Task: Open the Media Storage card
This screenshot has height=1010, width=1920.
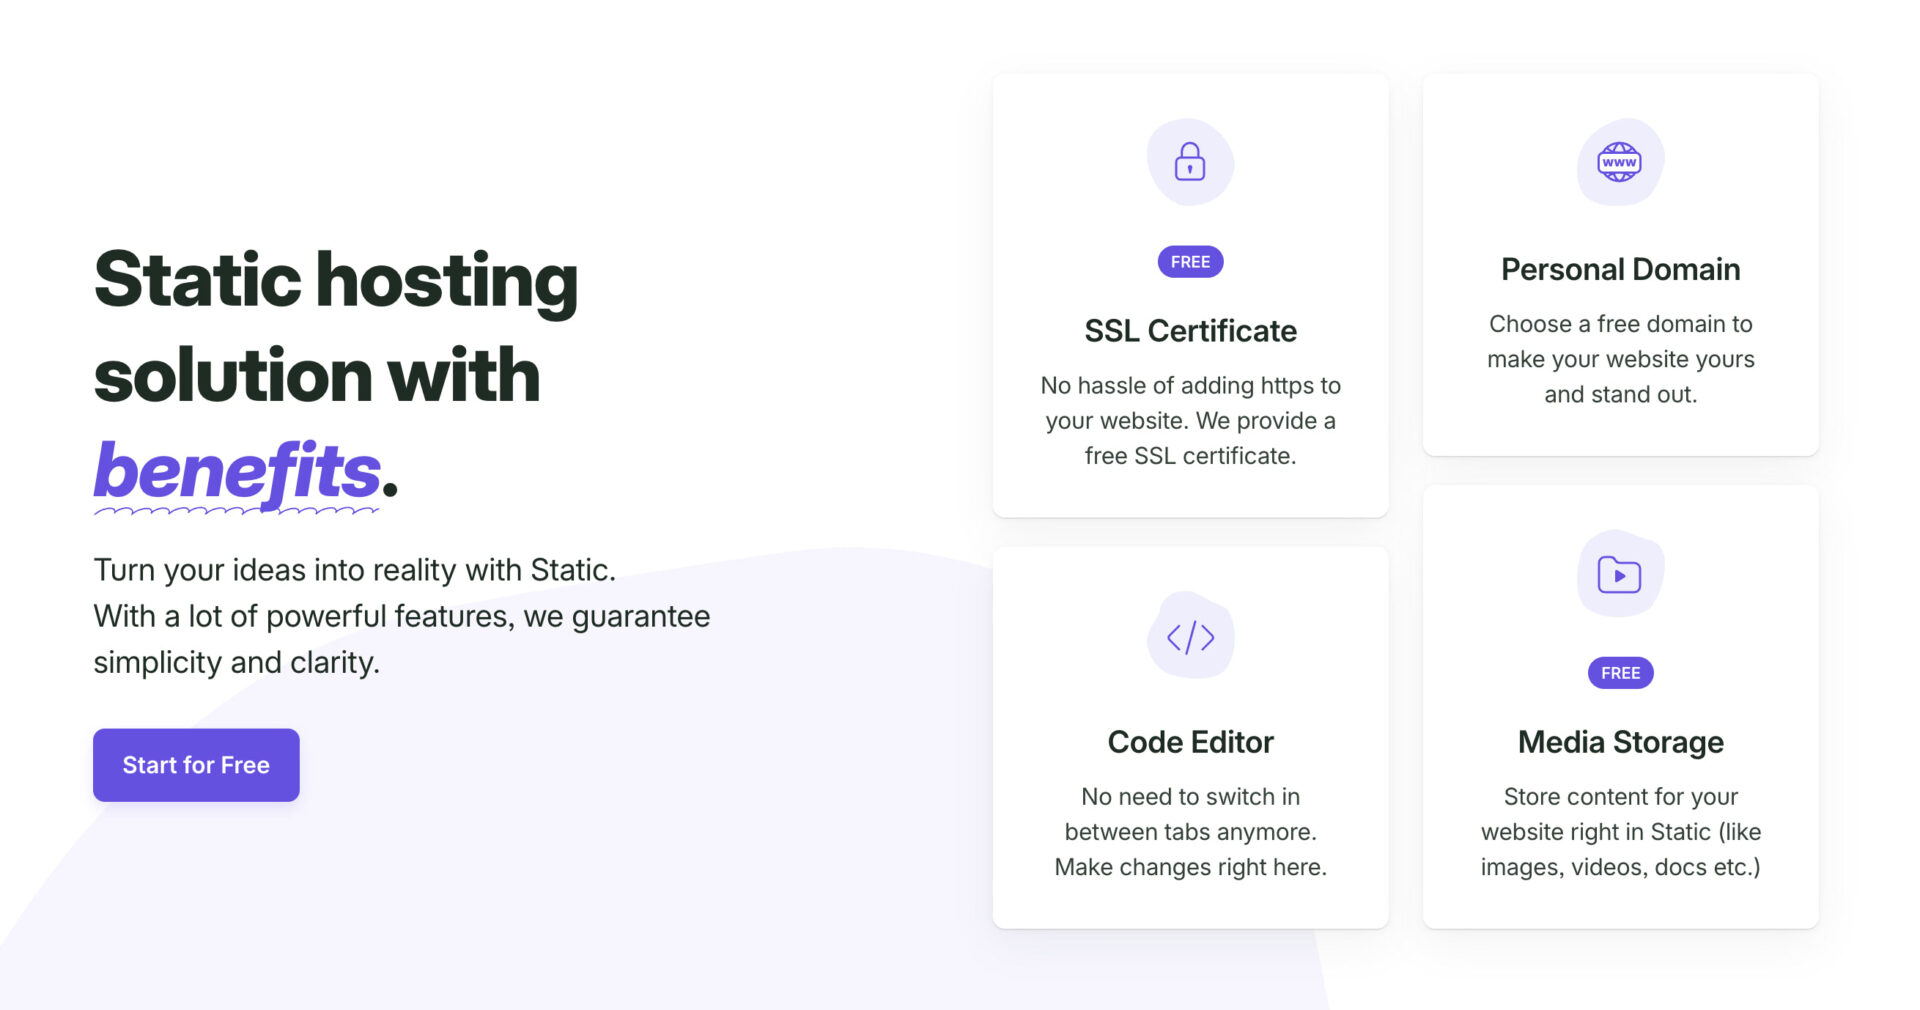Action: pos(1620,705)
